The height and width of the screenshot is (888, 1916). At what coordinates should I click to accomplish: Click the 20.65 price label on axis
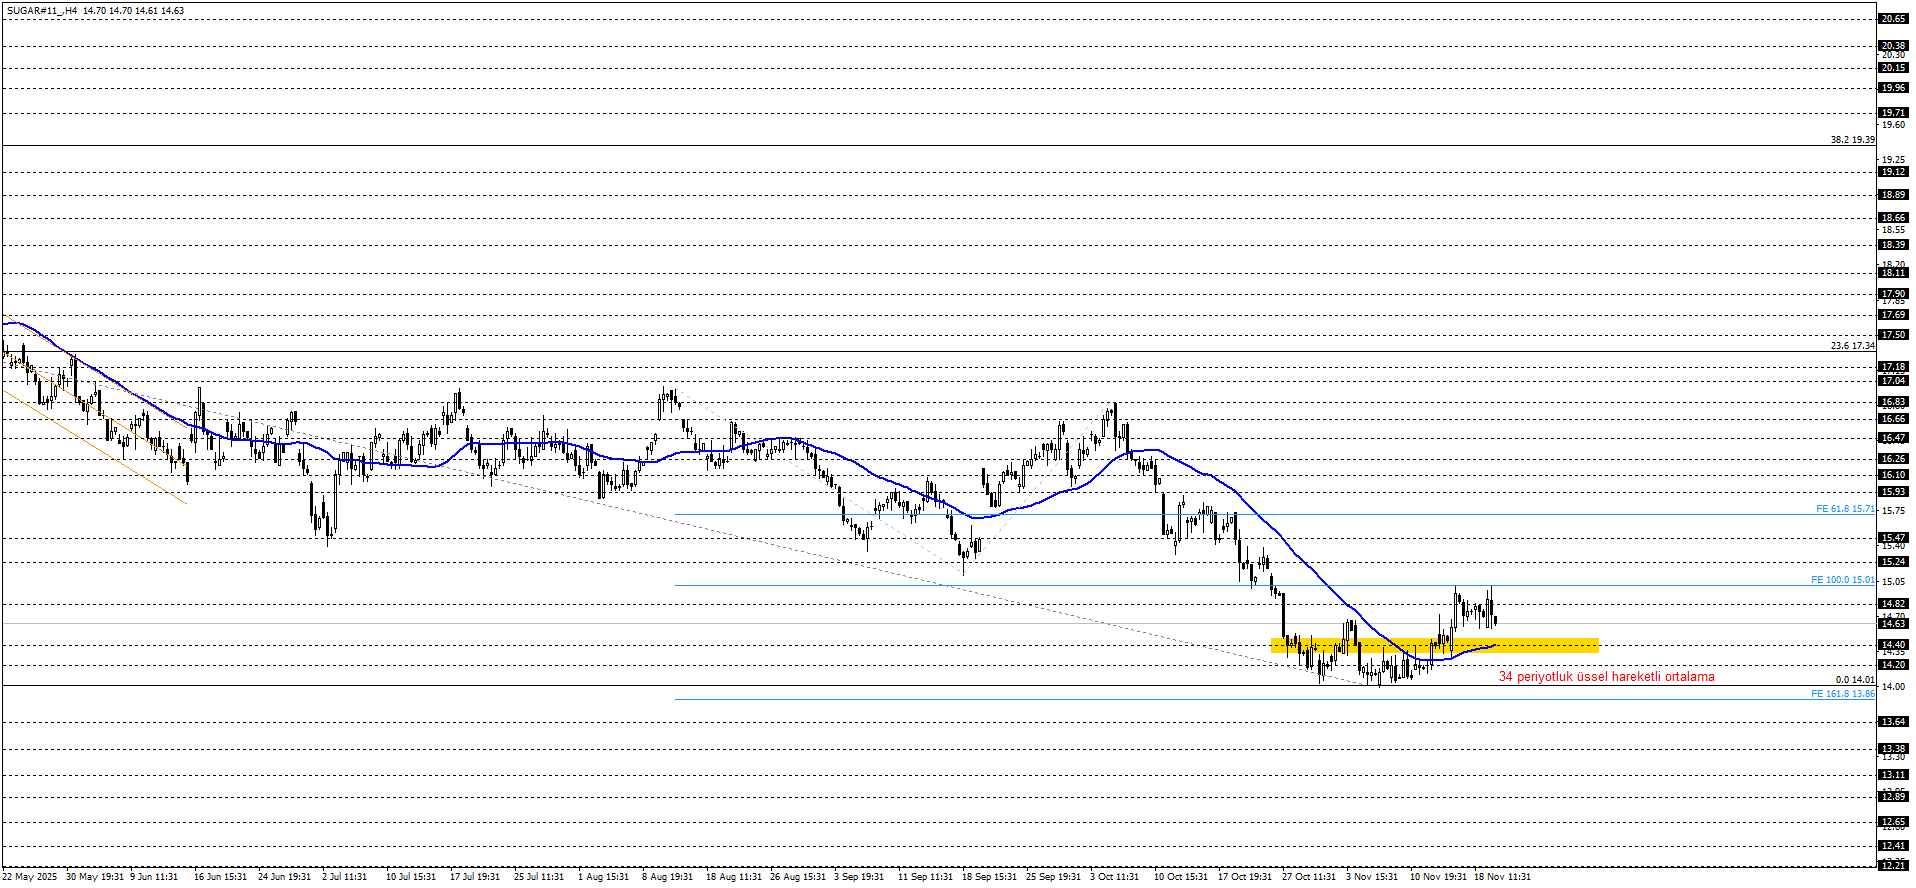(1893, 19)
